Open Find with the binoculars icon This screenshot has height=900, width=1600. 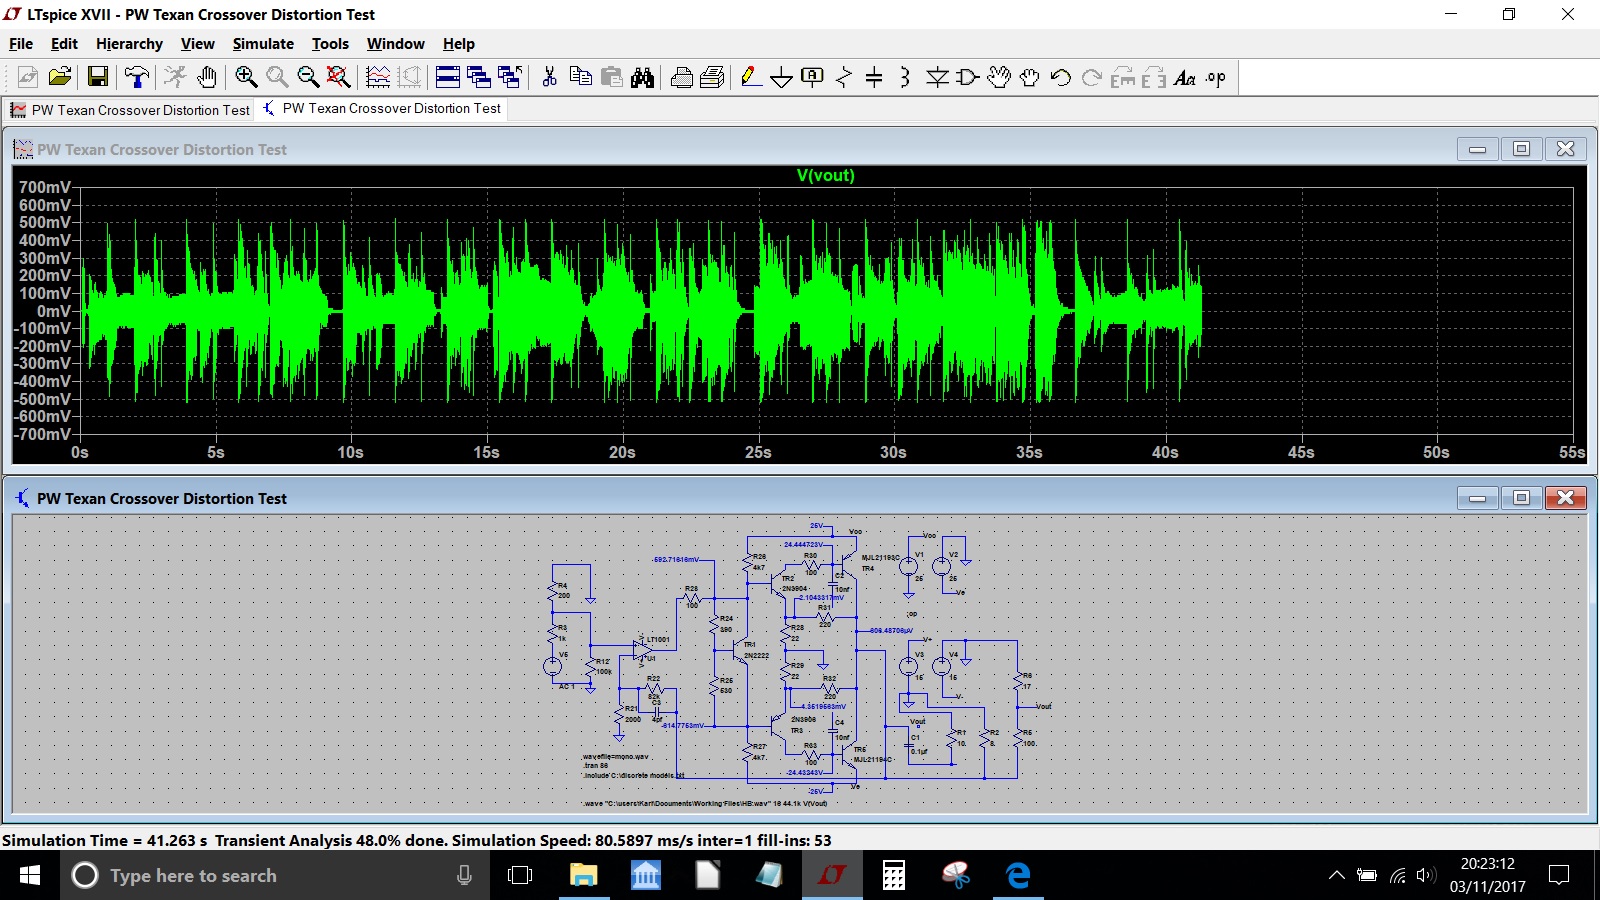642,77
